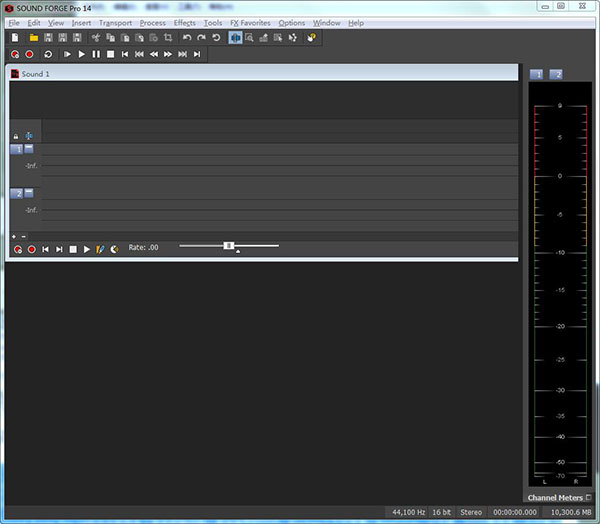Click the Record button in Sound 1 window

[x=32, y=250]
